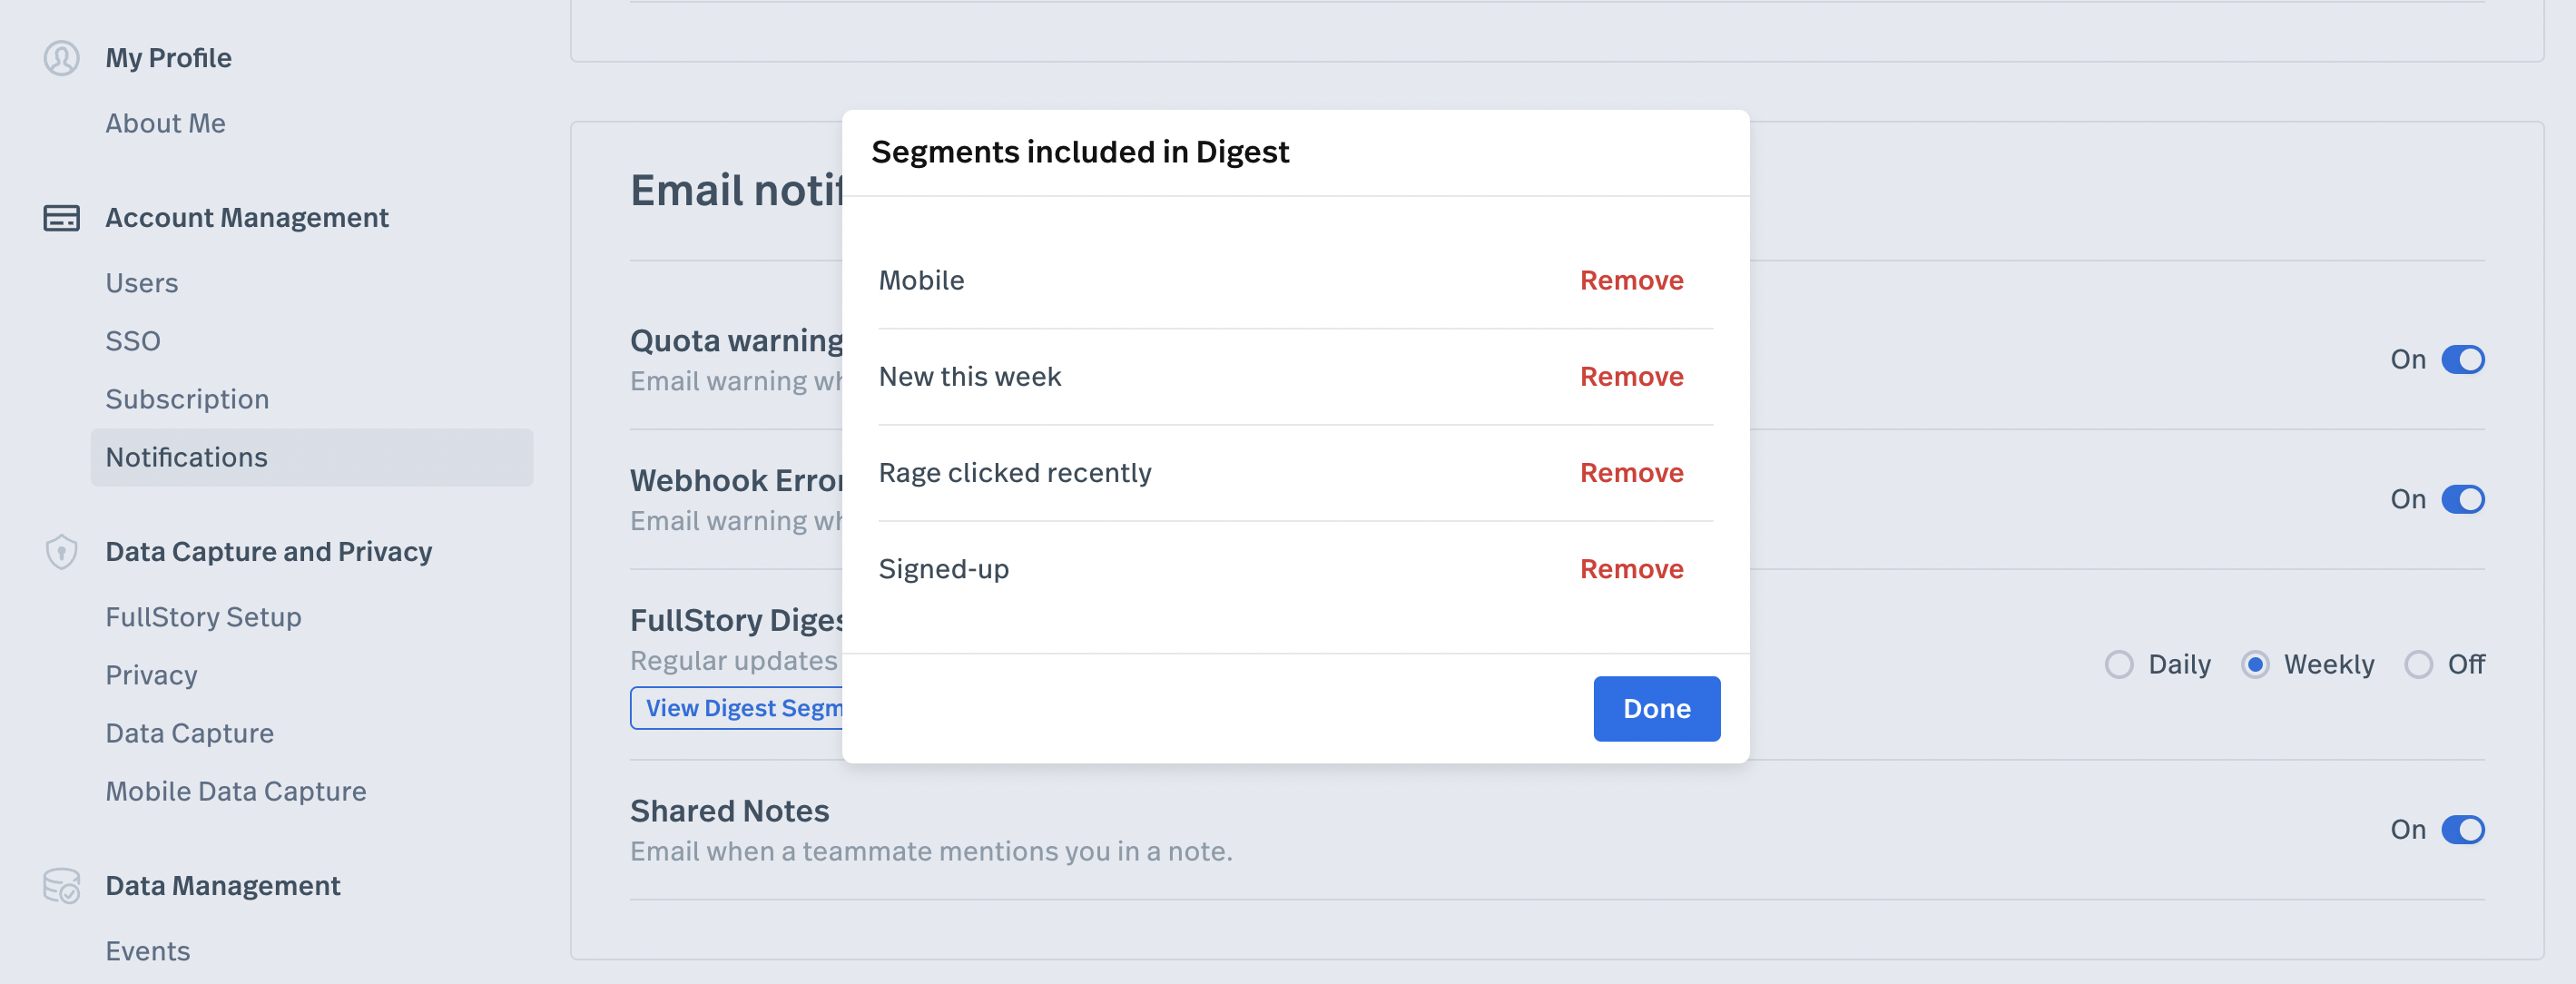Open the Users settings page
Screen dimensions: 2576x984
[142, 284]
